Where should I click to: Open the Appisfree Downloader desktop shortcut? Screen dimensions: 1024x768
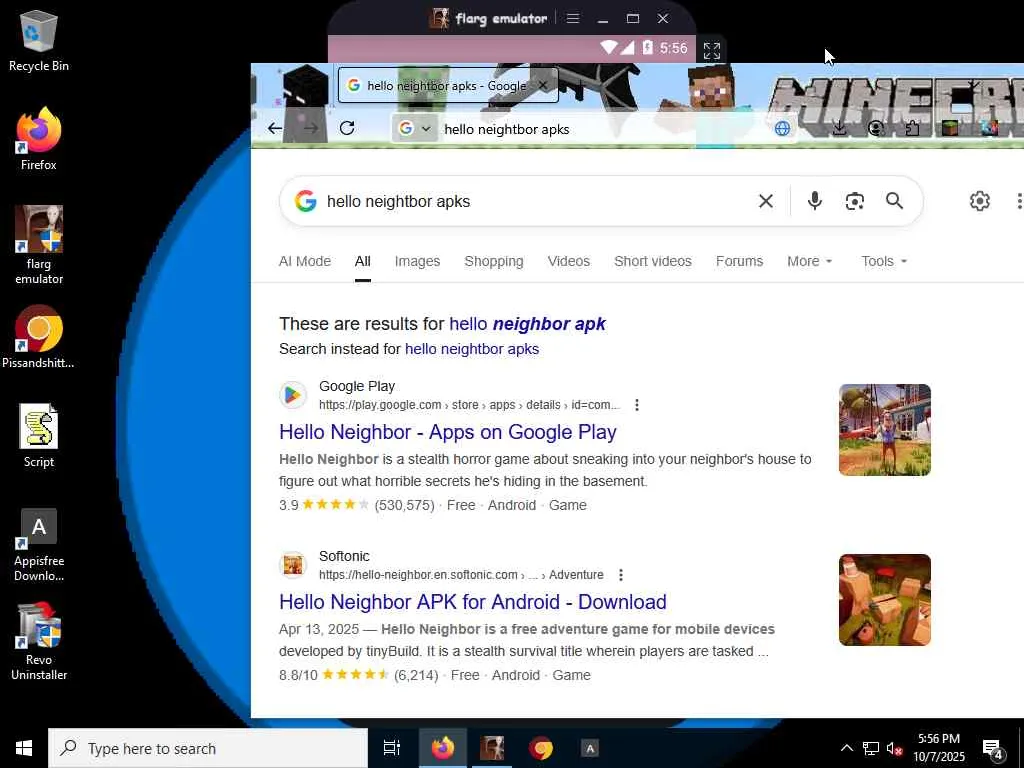[x=39, y=544]
